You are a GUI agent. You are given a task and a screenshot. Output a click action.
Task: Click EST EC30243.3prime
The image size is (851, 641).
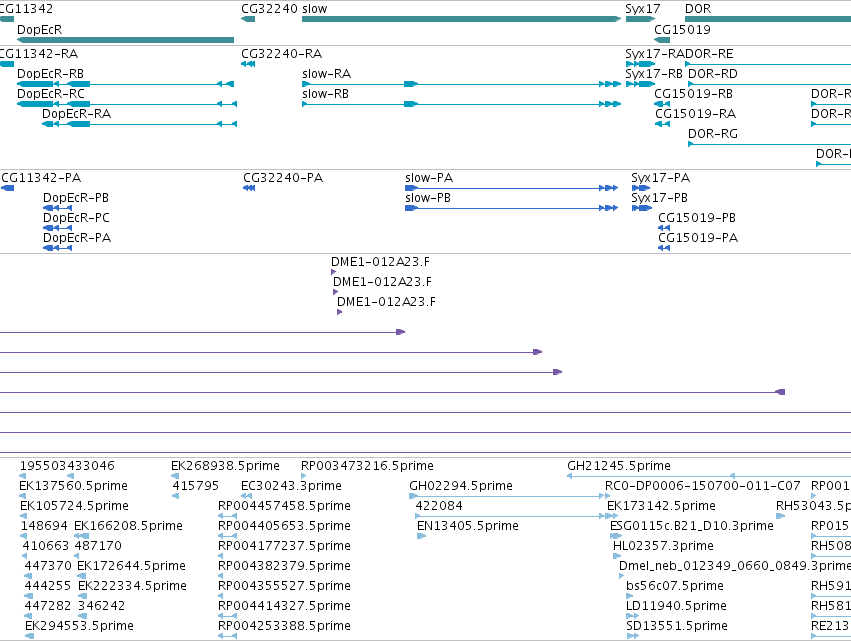292,486
